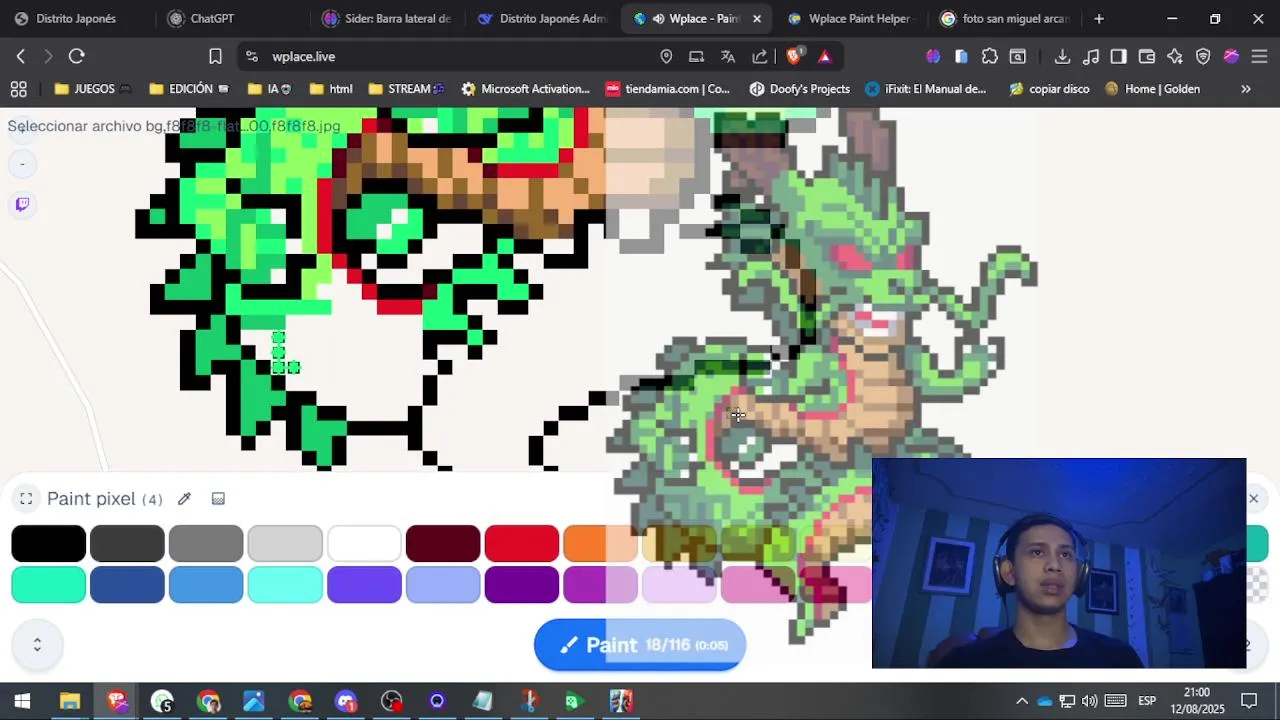This screenshot has width=1280, height=720.
Task: Share this page icon
Action: [760, 57]
